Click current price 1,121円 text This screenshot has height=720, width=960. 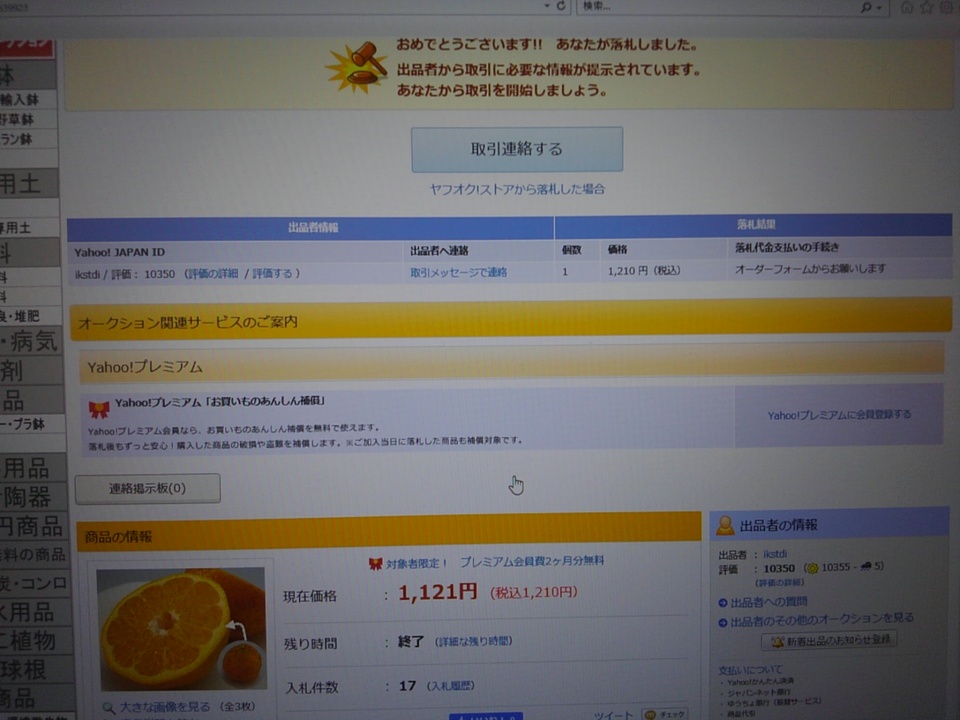pyautogui.click(x=438, y=592)
